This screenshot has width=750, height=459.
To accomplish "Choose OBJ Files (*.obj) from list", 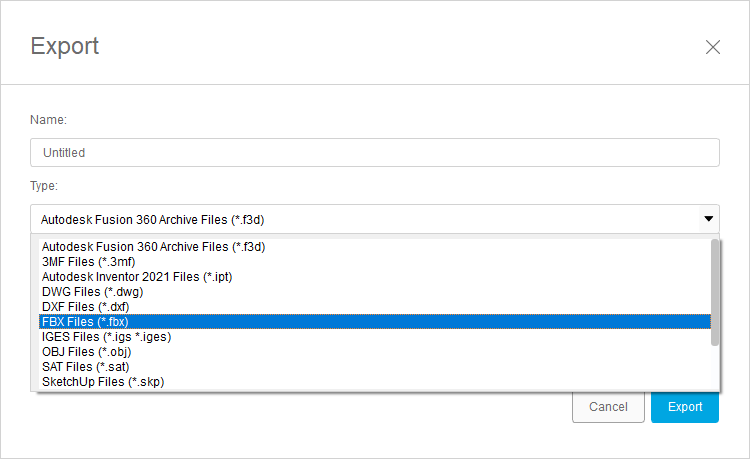I will 375,352.
